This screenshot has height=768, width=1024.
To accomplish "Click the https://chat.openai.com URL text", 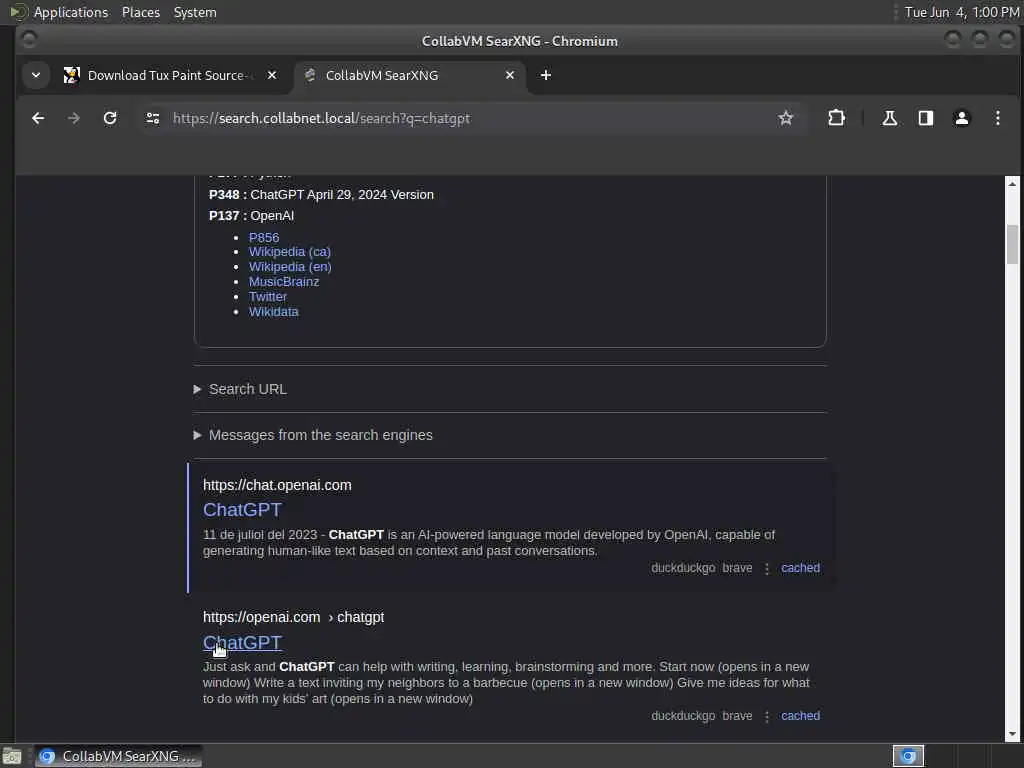I will click(x=277, y=485).
